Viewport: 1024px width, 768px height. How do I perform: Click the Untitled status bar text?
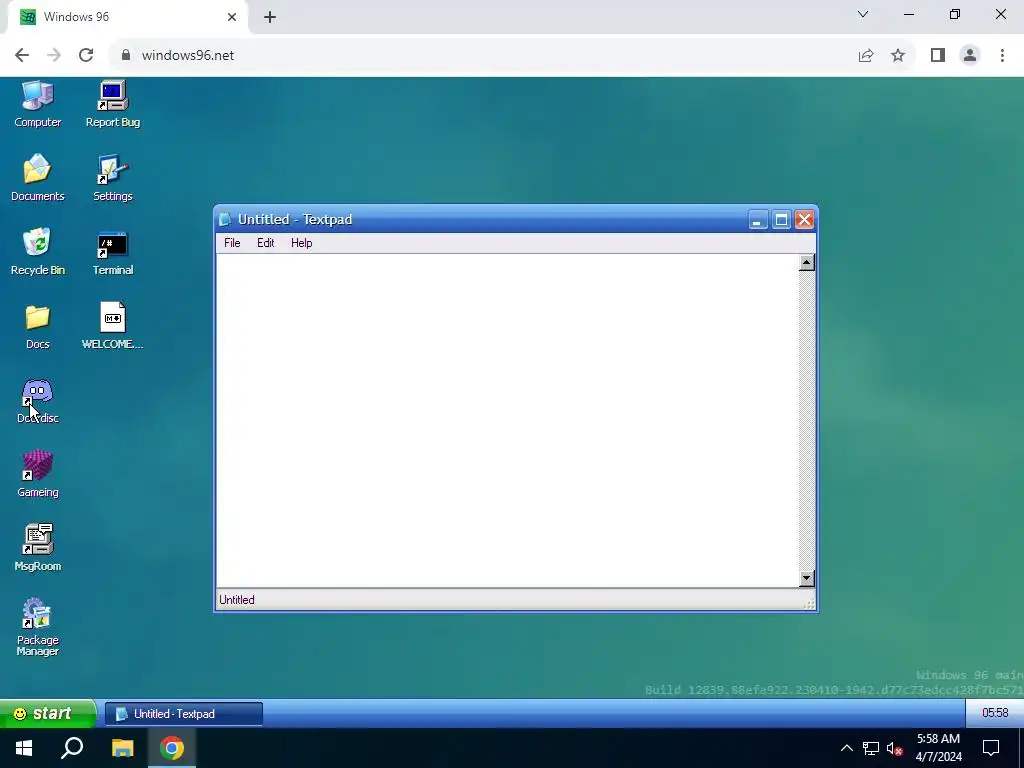(x=237, y=600)
